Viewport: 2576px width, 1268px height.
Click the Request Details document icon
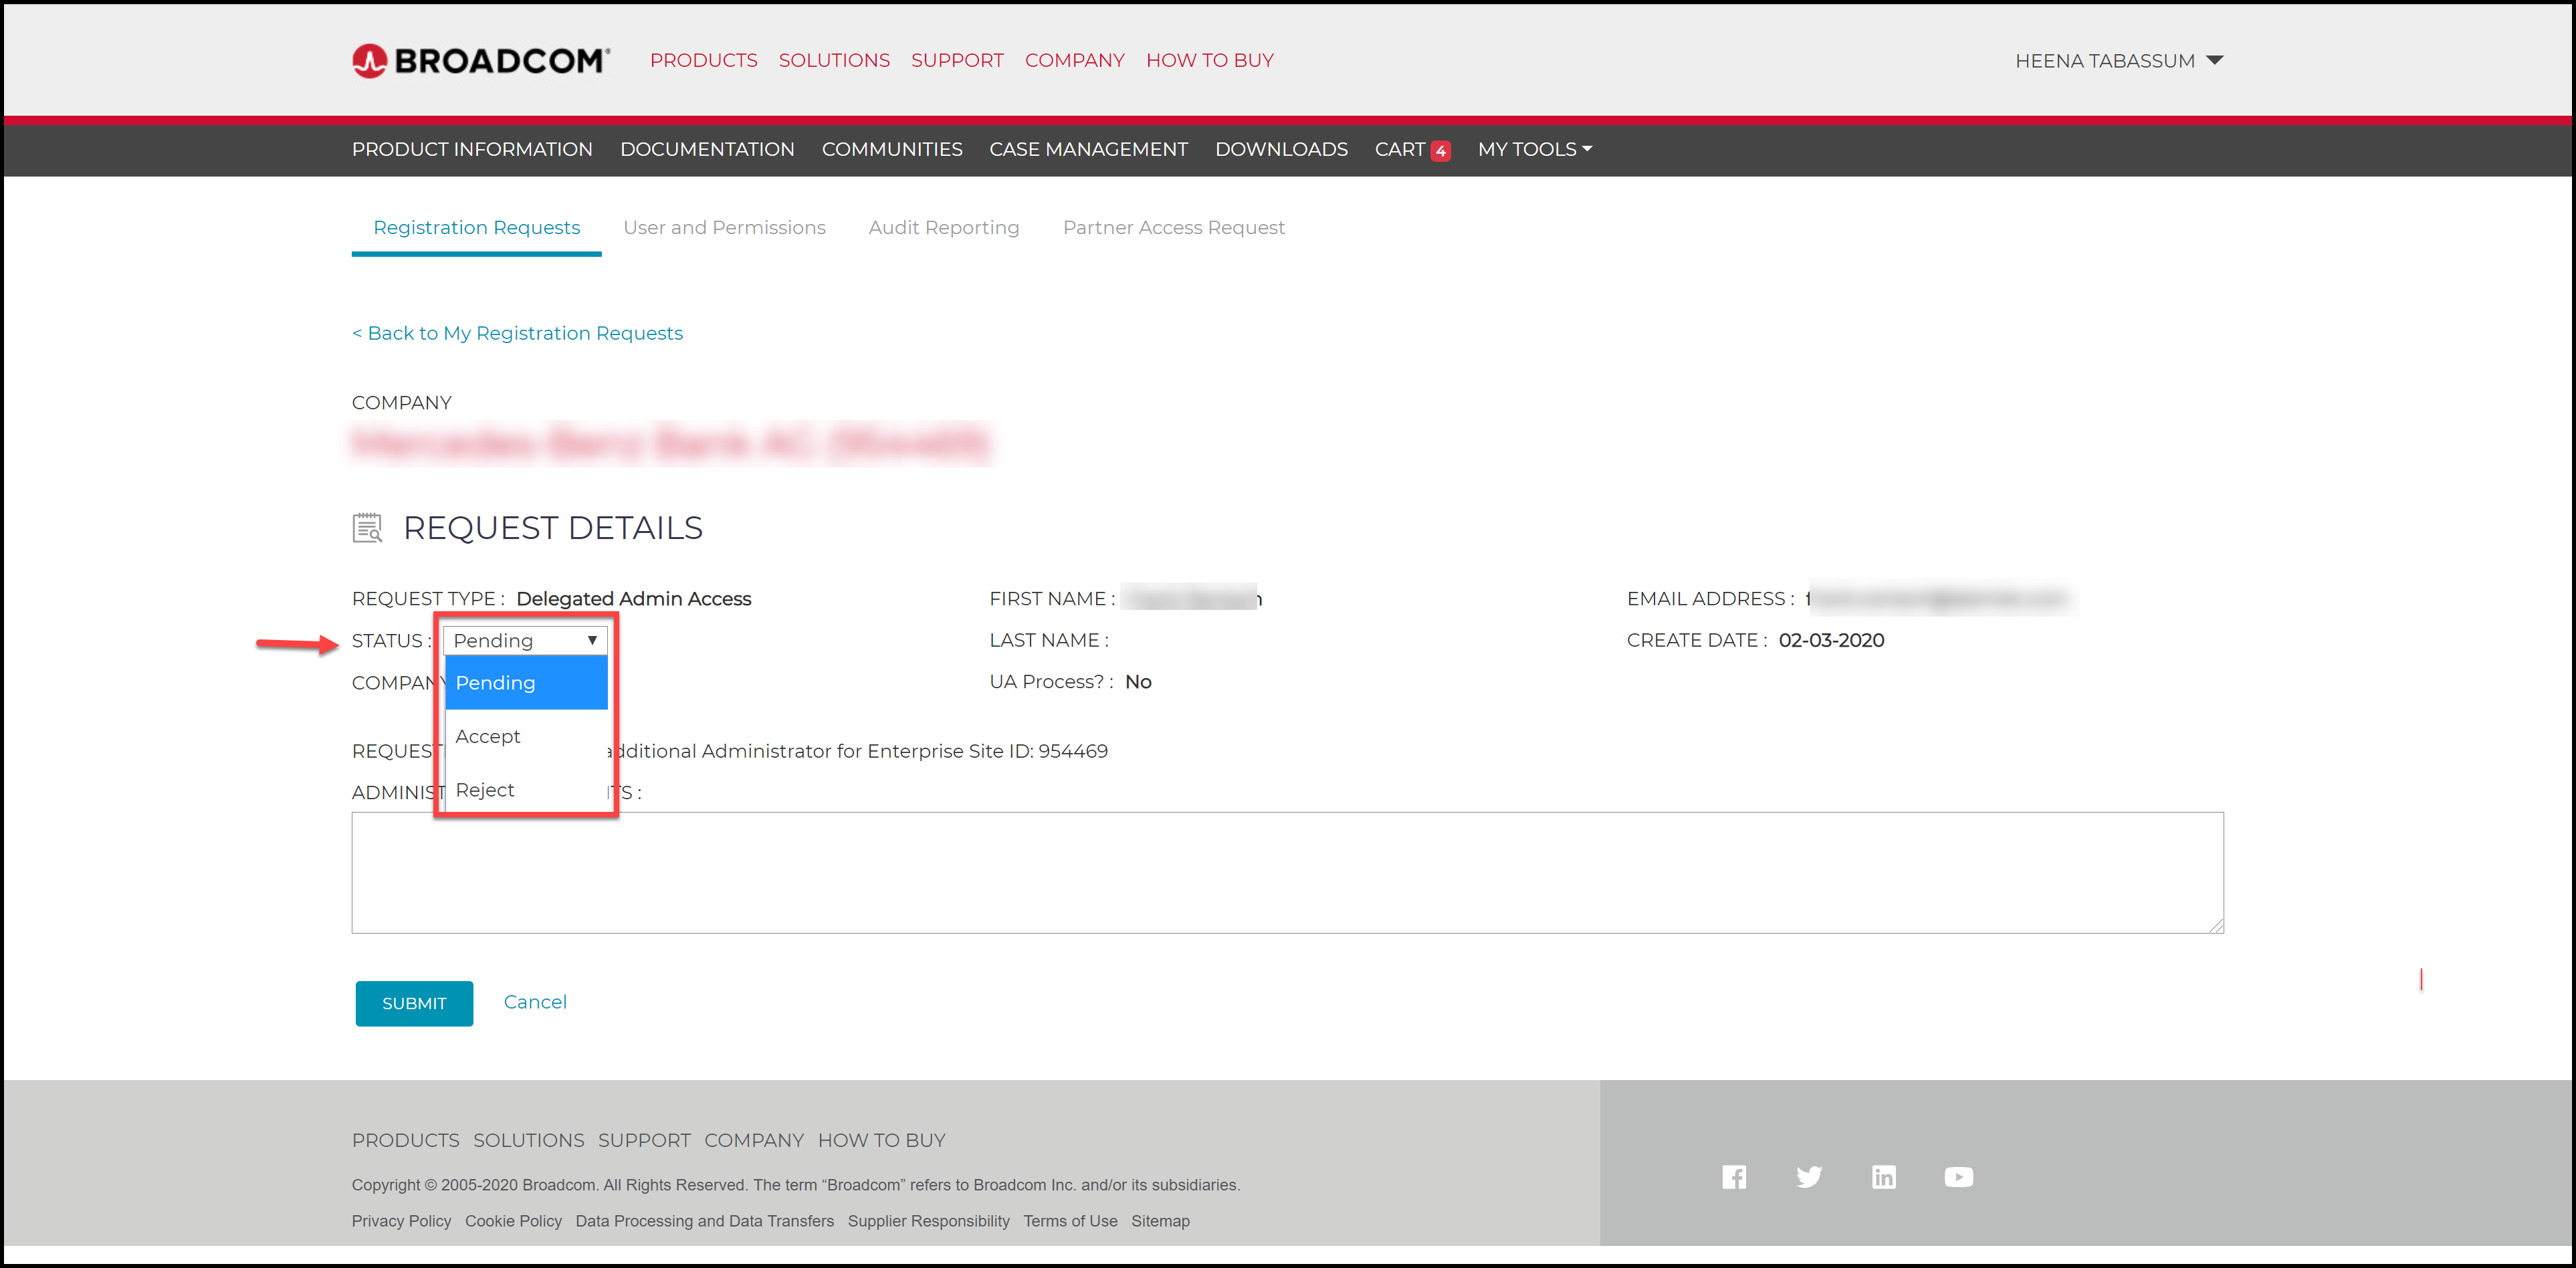point(367,527)
